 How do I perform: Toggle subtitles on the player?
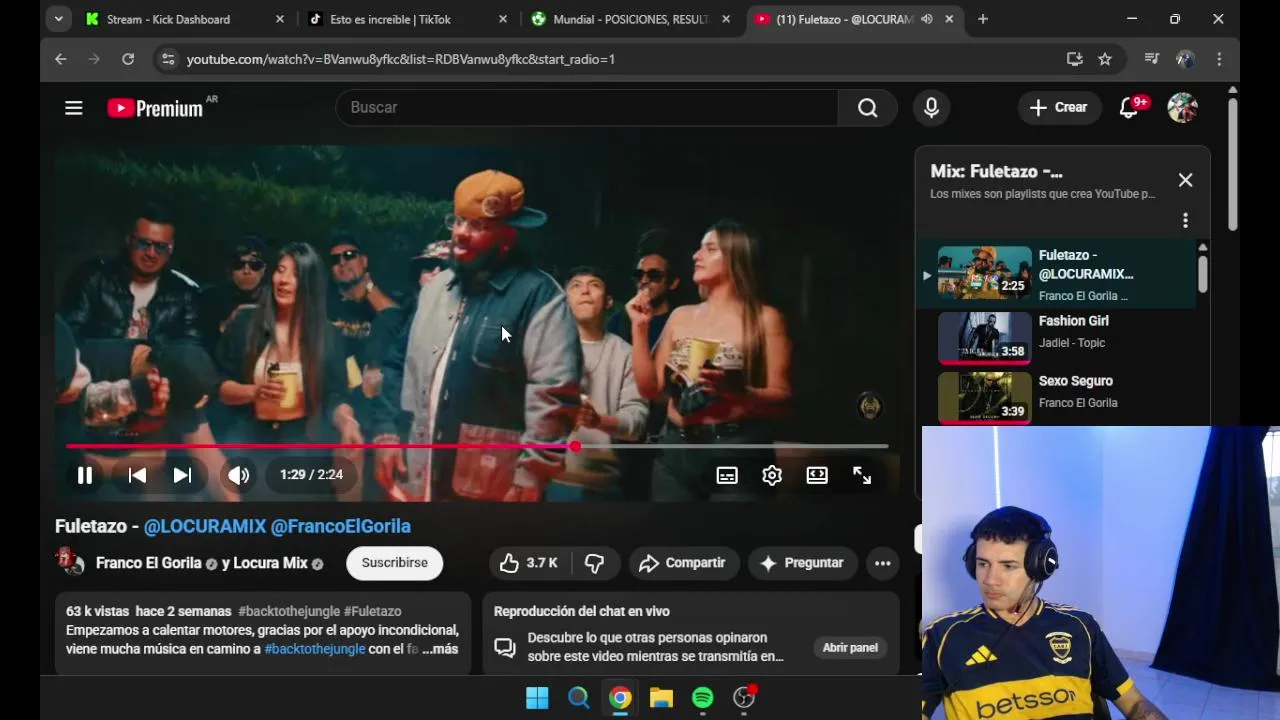727,476
